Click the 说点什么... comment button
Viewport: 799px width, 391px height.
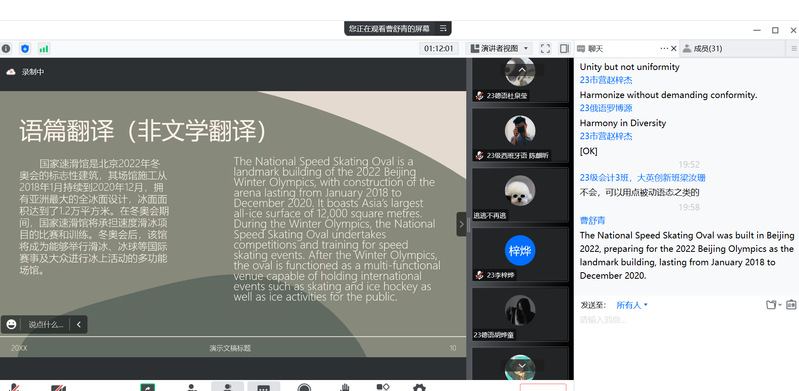coord(46,324)
